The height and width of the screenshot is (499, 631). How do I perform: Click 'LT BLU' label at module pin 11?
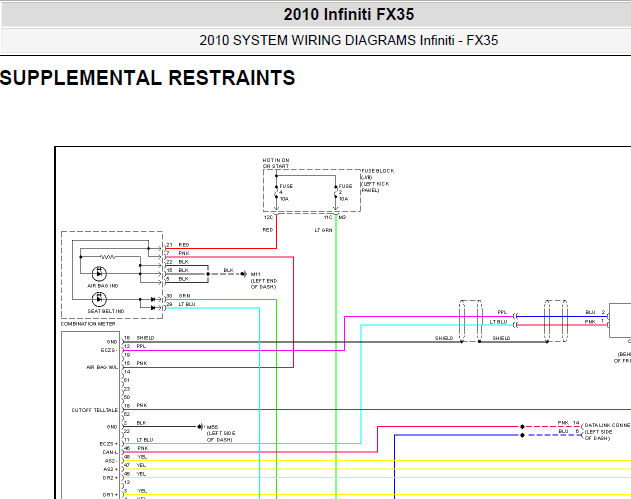[145, 440]
